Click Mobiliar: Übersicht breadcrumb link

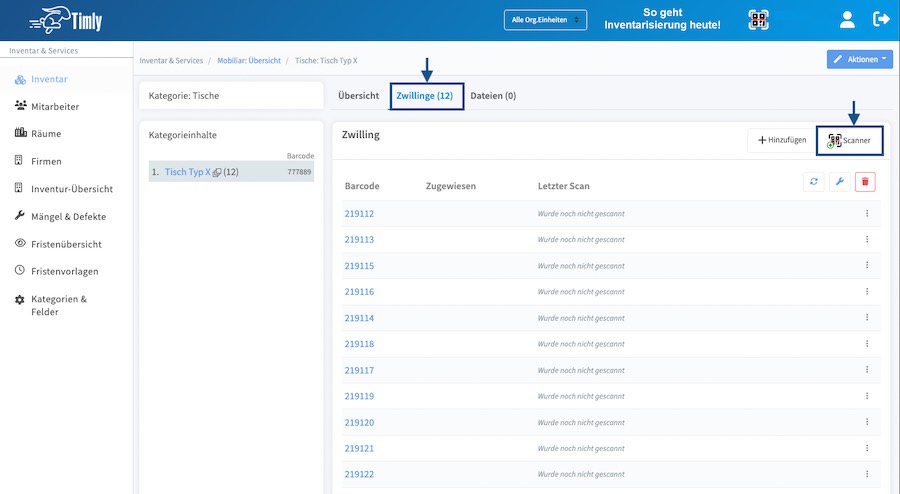tap(249, 61)
